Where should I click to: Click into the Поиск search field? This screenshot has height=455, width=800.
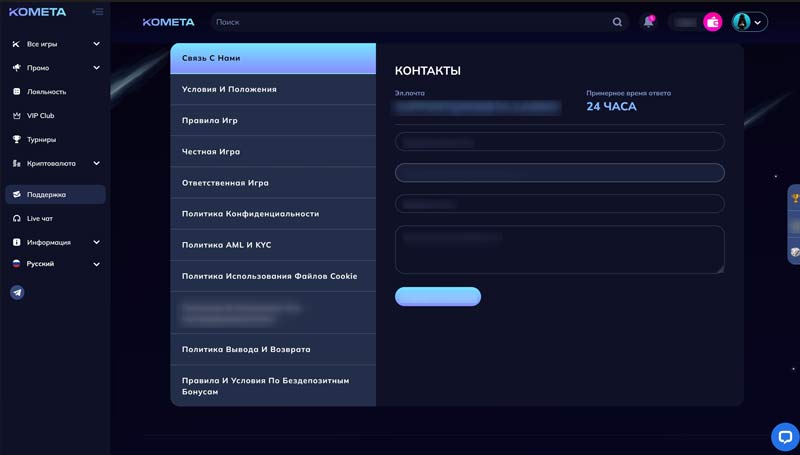click(x=410, y=22)
